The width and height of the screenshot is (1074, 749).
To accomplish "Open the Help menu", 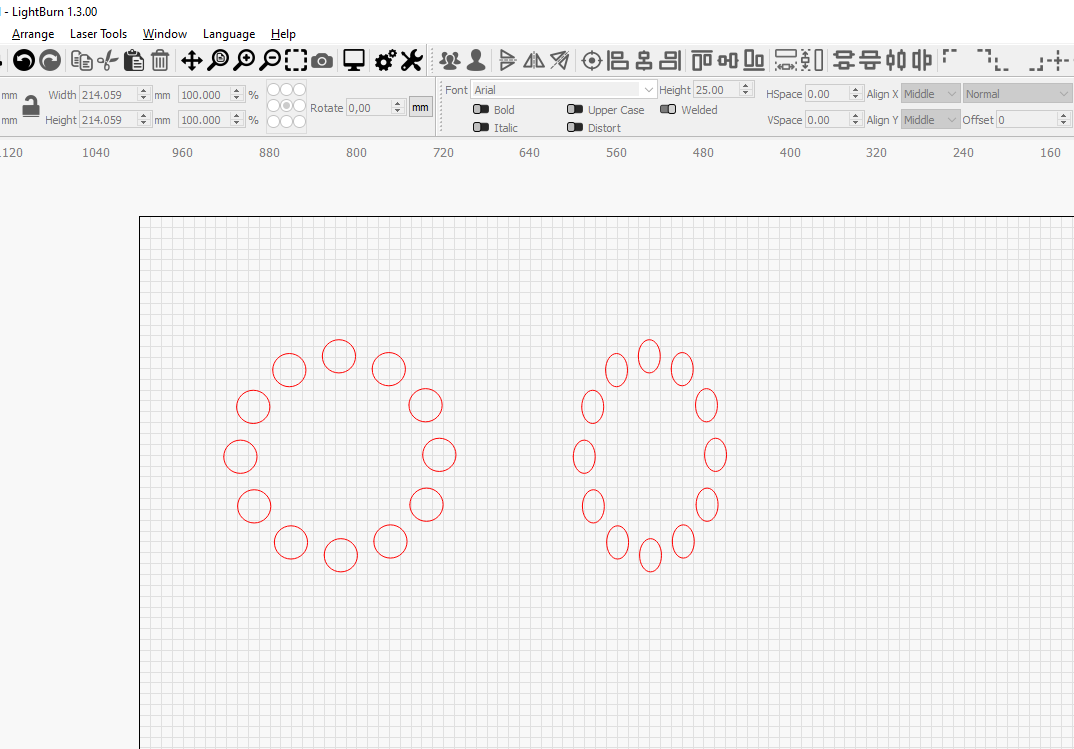I will click(283, 34).
